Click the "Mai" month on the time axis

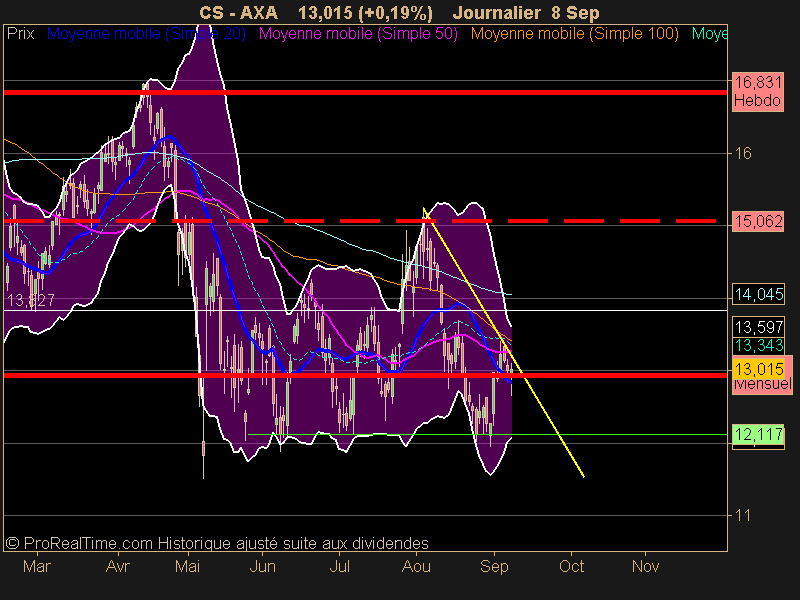coord(187,566)
